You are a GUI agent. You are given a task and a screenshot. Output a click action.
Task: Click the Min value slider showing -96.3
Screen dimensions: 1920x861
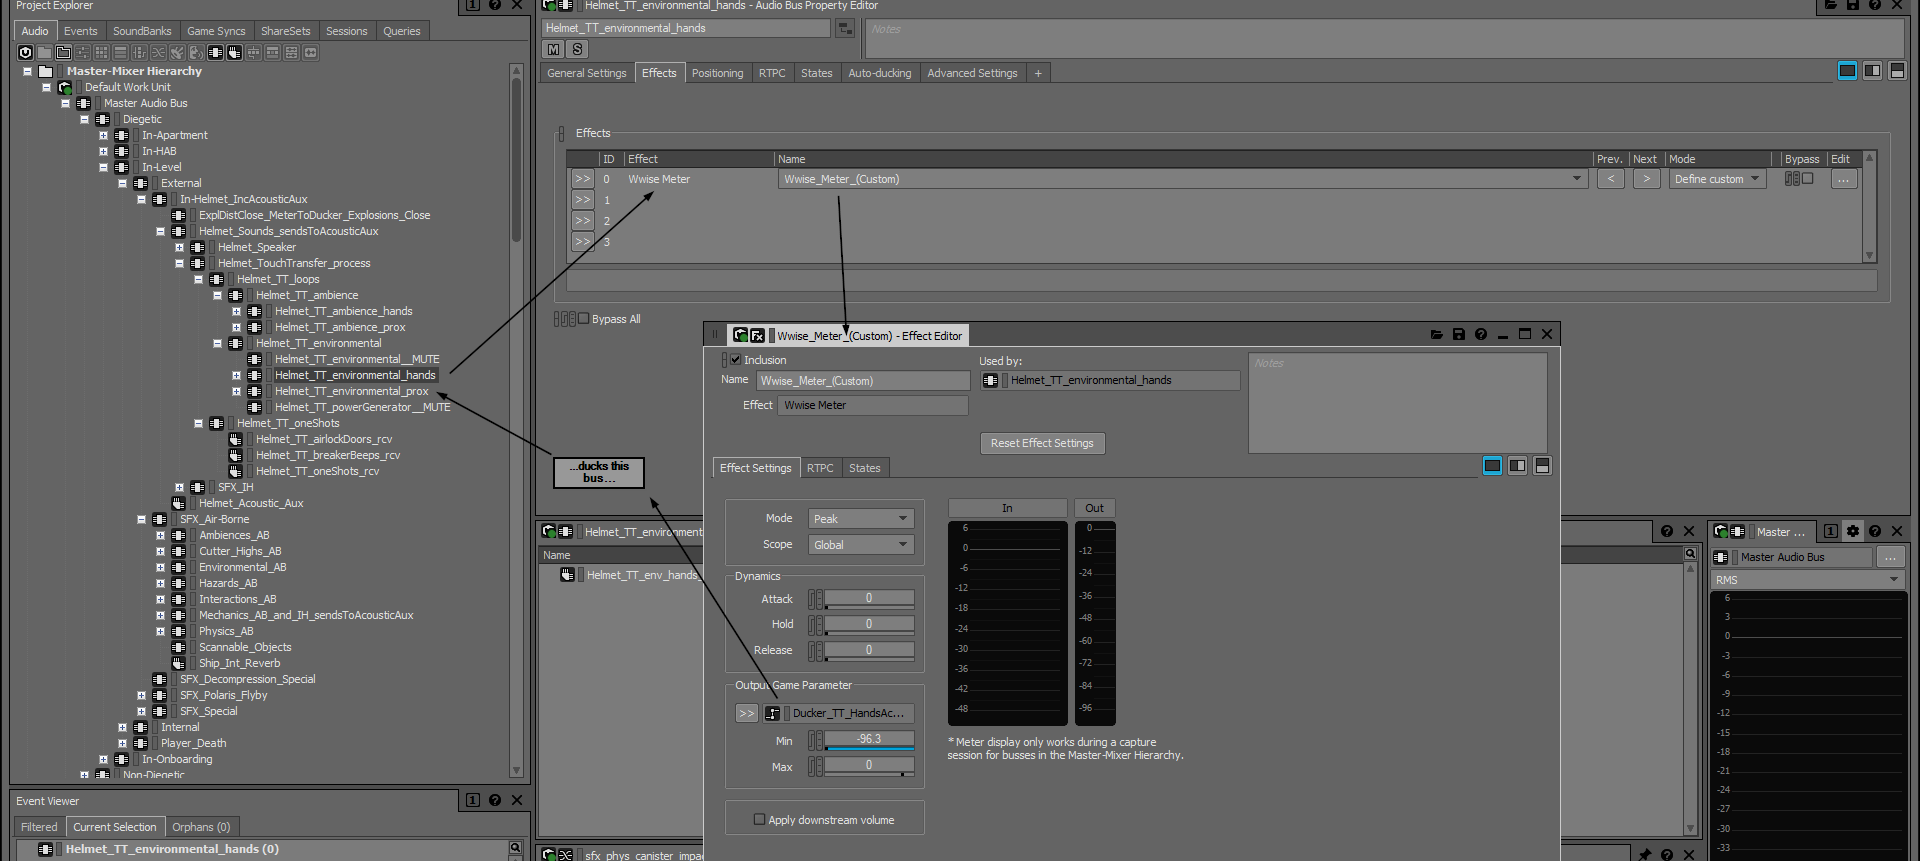click(x=869, y=740)
